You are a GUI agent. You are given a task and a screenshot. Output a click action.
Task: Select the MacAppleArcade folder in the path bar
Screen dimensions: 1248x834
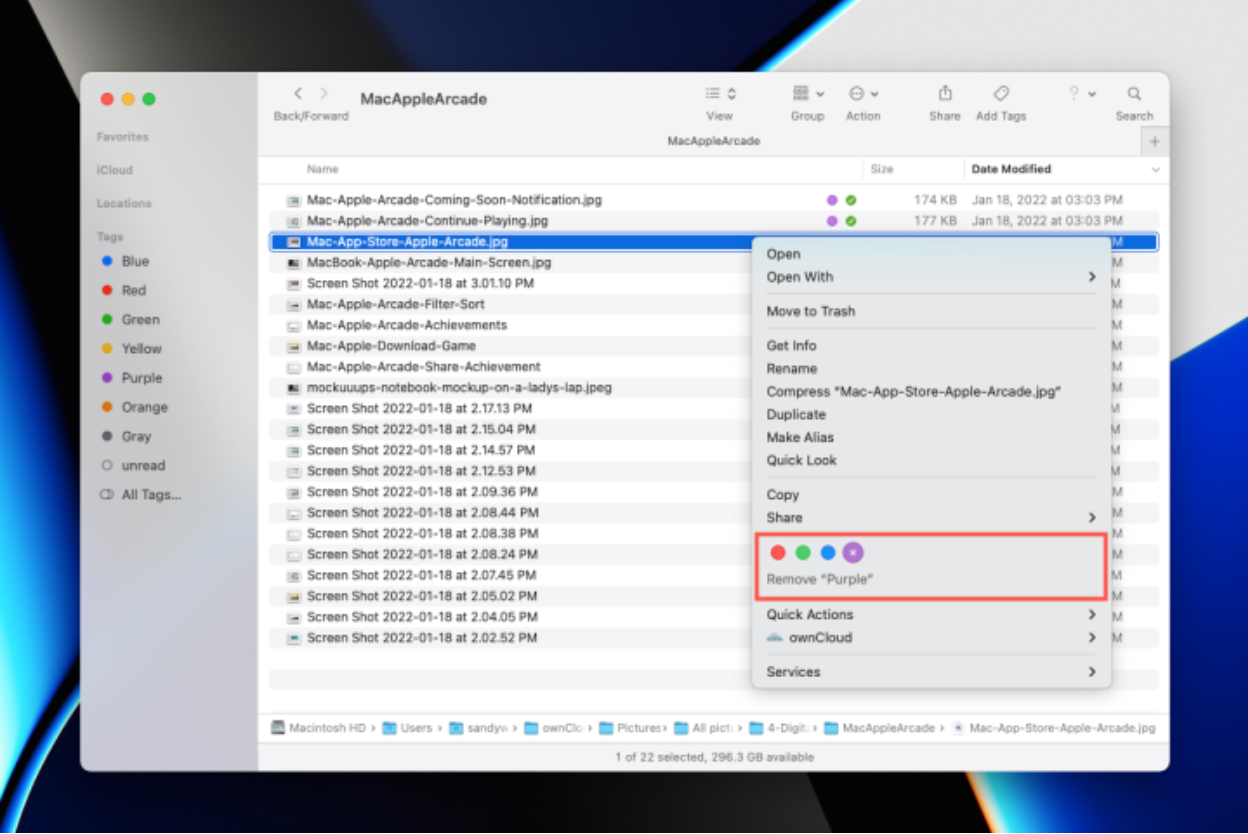point(880,728)
